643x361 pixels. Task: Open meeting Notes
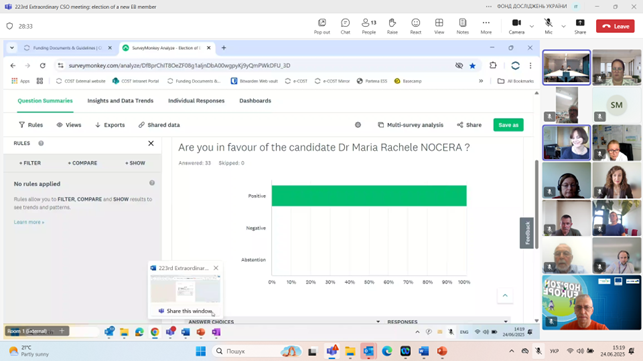[463, 26]
